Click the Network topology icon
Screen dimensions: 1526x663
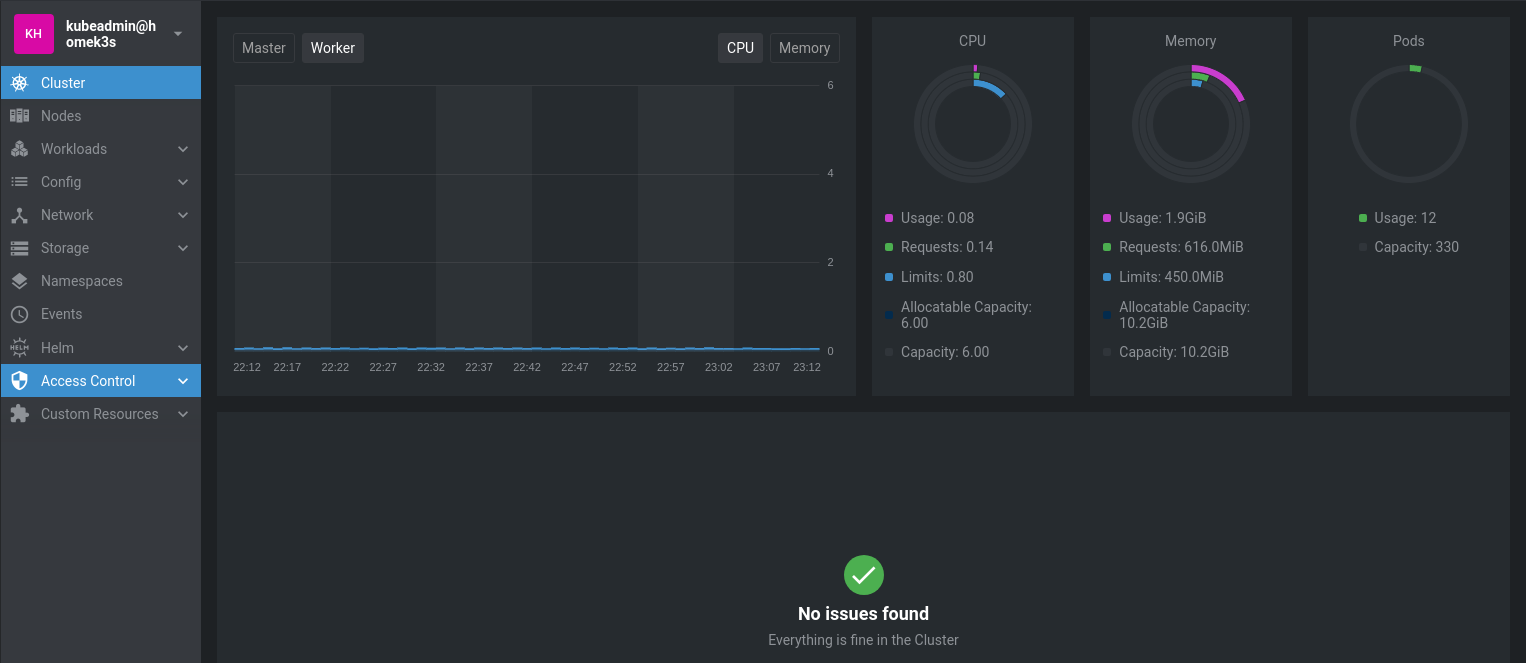click(x=19, y=215)
